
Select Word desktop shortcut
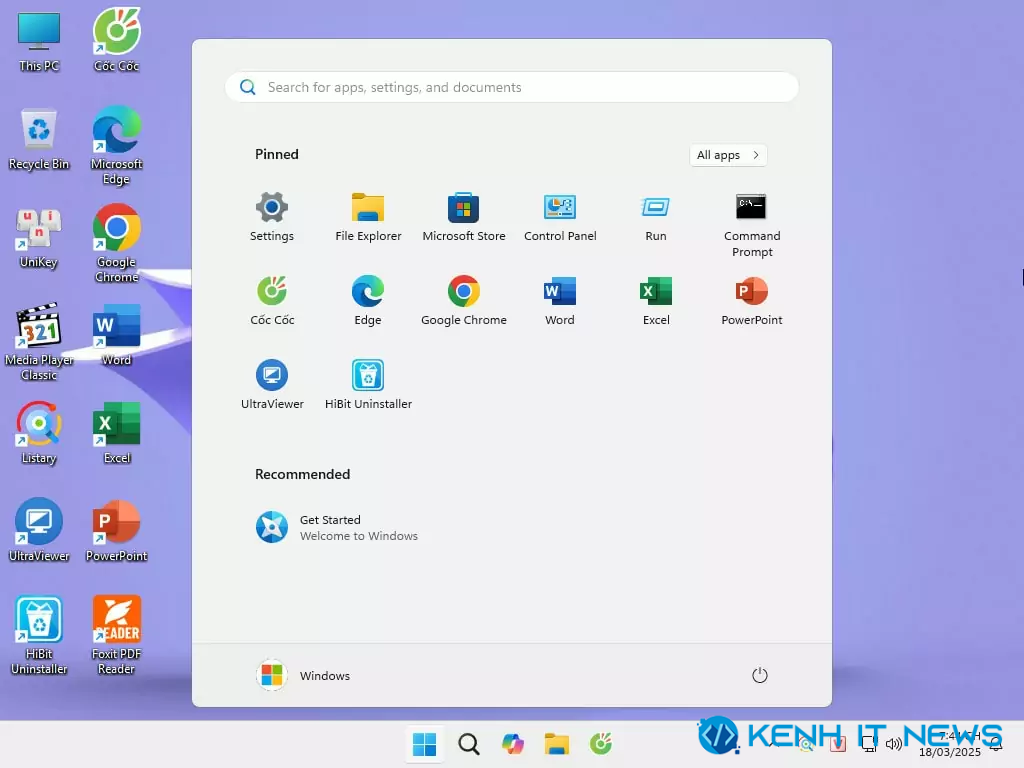[116, 335]
